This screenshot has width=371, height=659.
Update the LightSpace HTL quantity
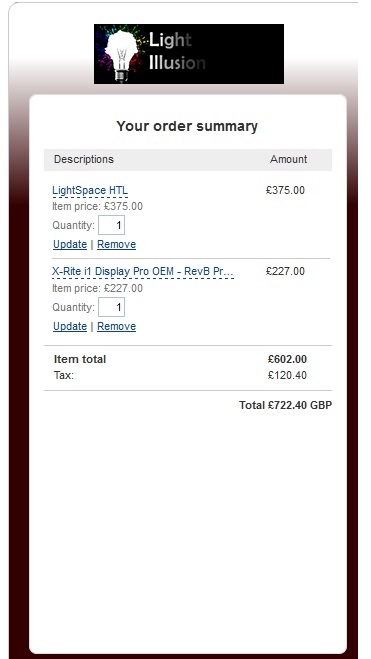click(70, 244)
